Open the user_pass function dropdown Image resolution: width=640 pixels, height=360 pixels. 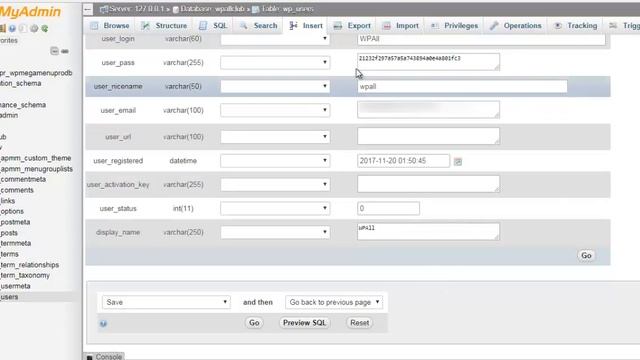[x=275, y=62]
